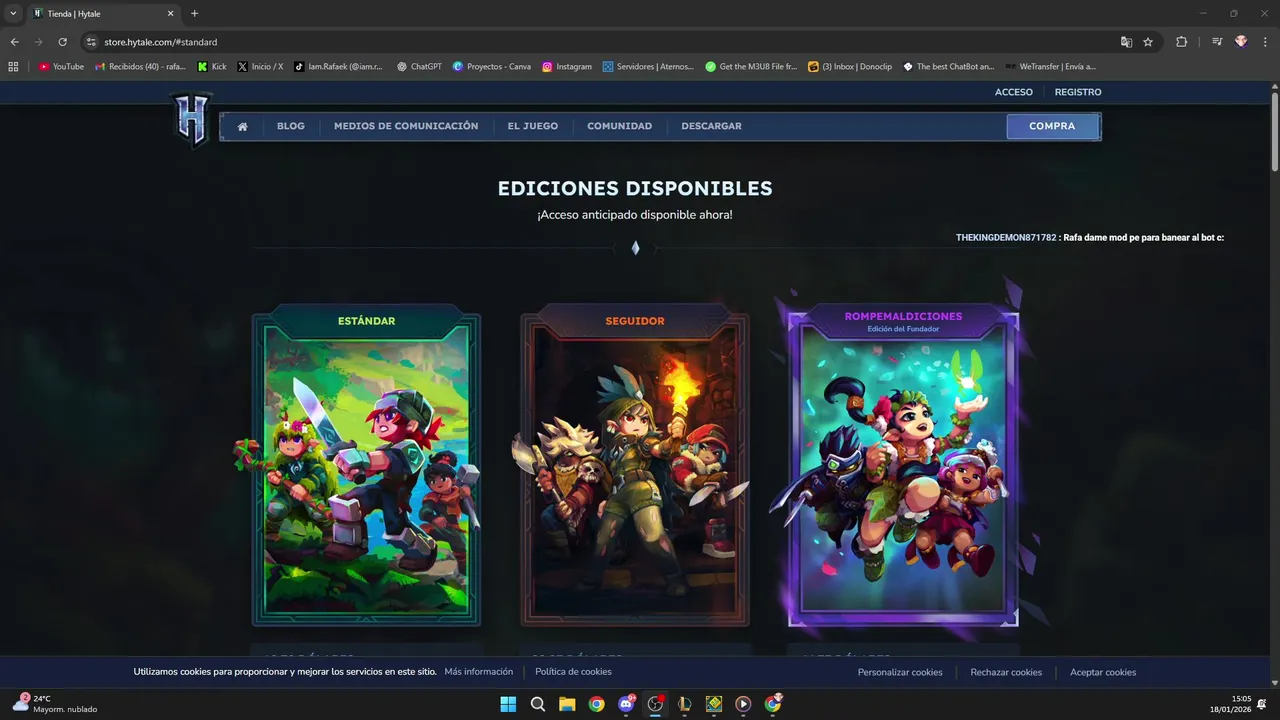Open the translate page icon
1280x720 pixels.
(1126, 42)
